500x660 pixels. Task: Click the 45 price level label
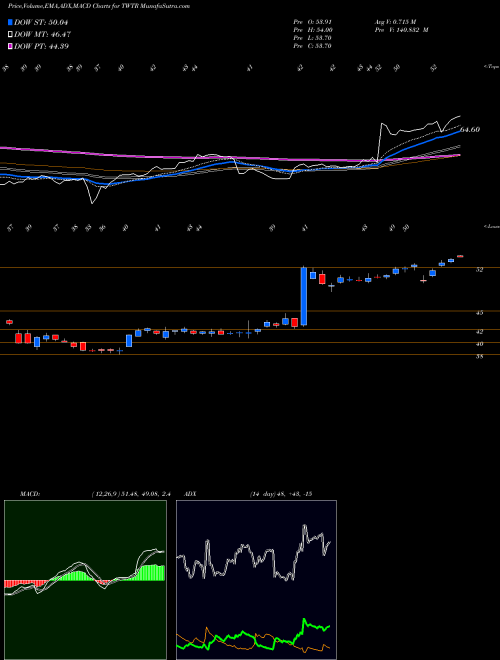point(479,313)
